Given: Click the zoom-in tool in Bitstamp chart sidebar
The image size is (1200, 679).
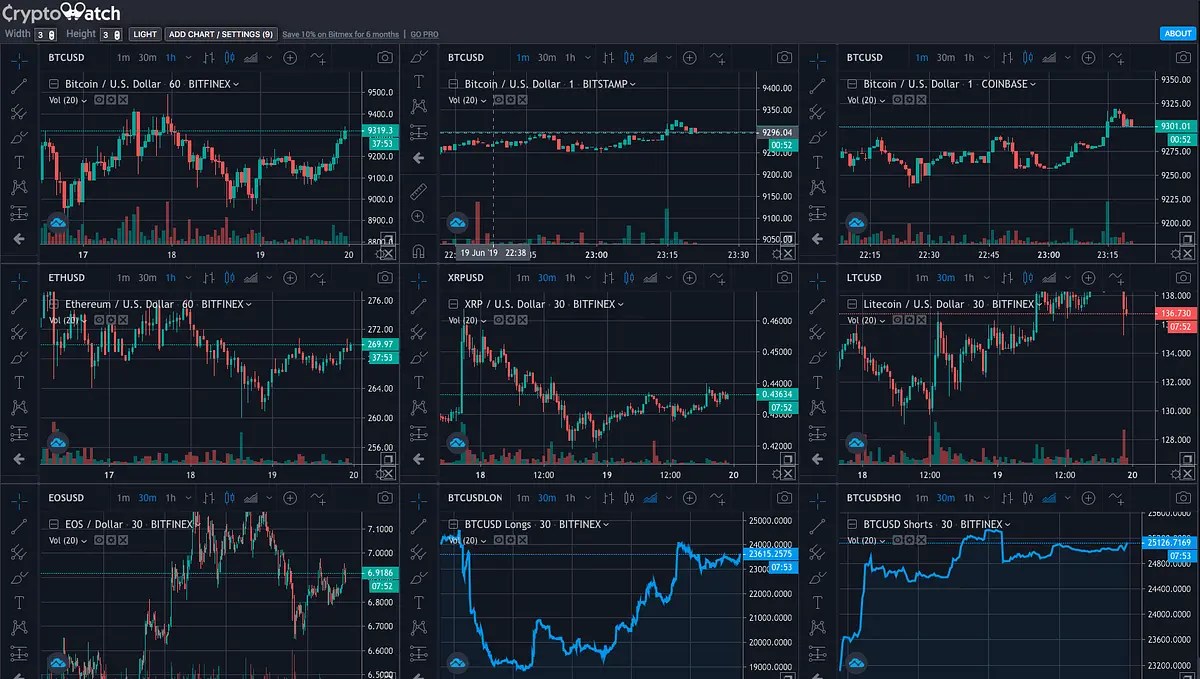Looking at the screenshot, I should pos(419,217).
